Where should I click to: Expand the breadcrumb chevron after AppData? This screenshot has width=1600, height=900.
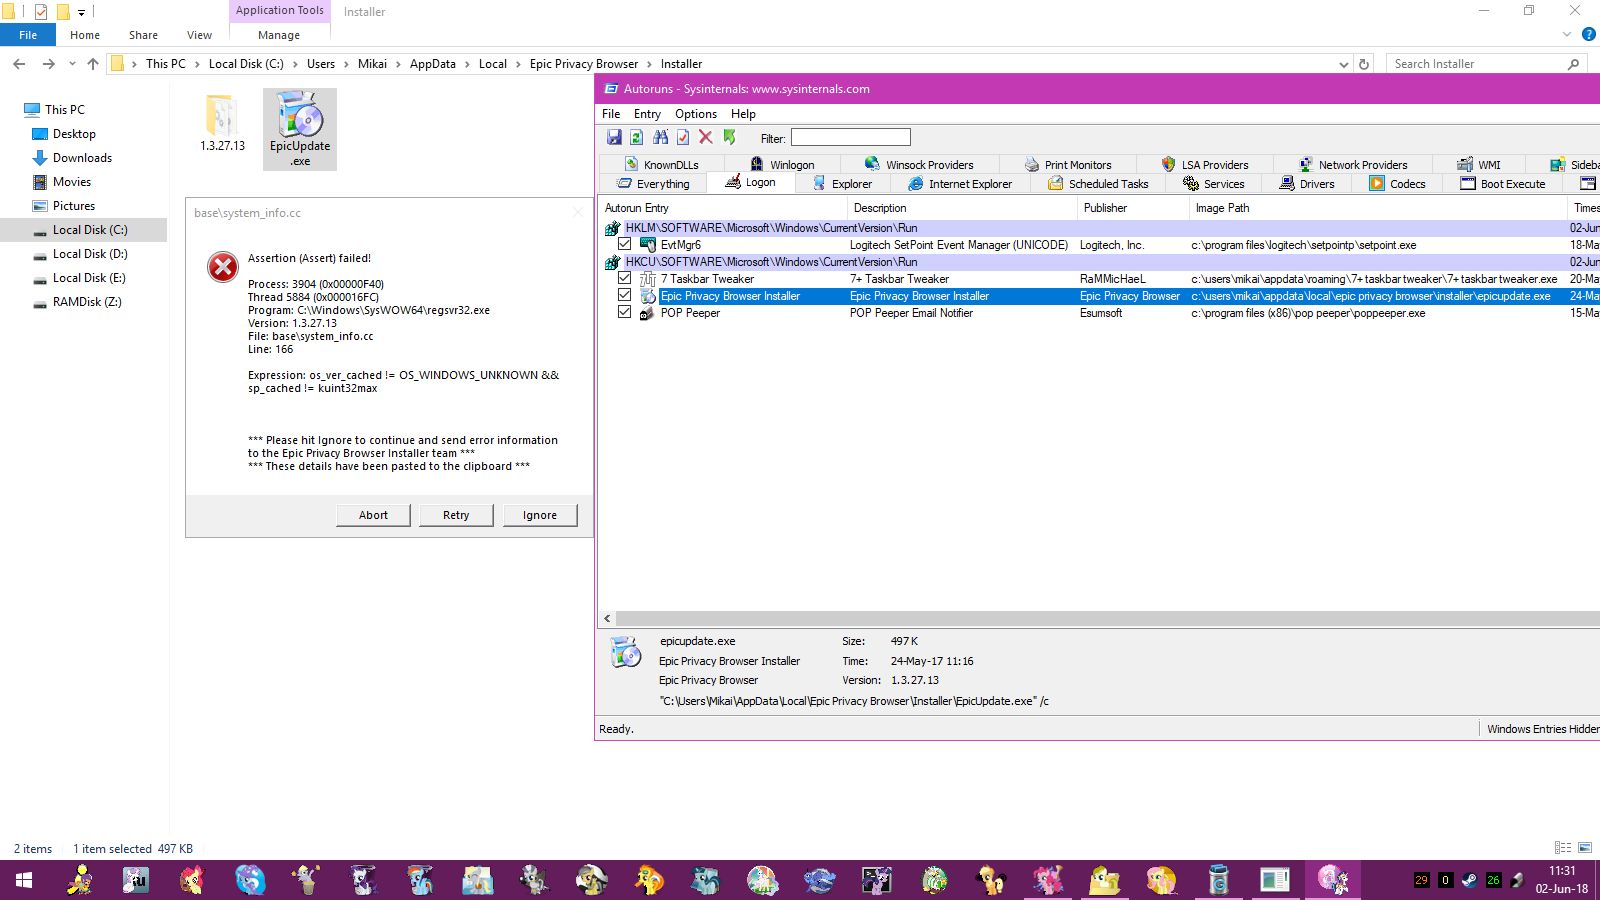(467, 64)
